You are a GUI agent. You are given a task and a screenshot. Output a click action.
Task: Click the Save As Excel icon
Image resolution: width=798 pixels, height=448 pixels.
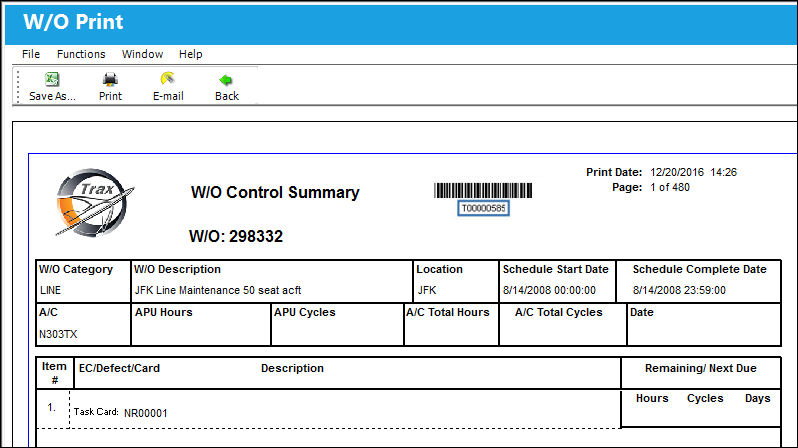[52, 79]
